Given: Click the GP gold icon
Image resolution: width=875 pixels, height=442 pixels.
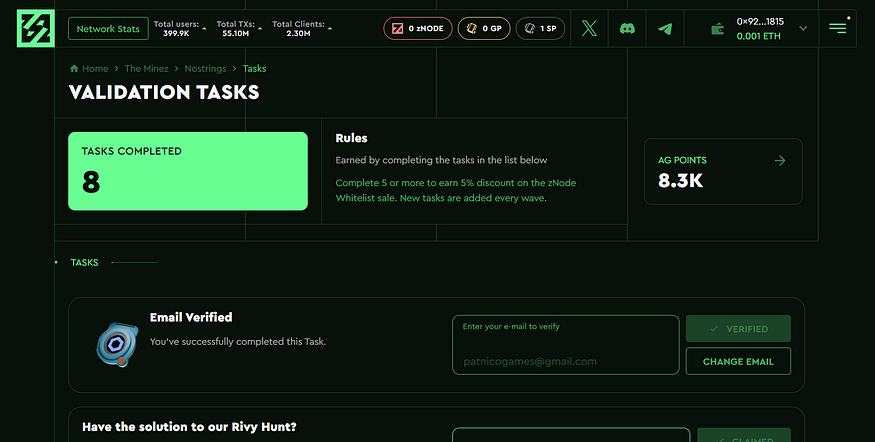Looking at the screenshot, I should tap(472, 28).
